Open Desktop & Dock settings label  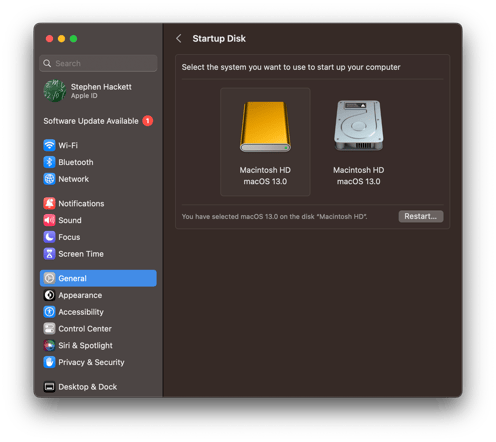(x=88, y=387)
